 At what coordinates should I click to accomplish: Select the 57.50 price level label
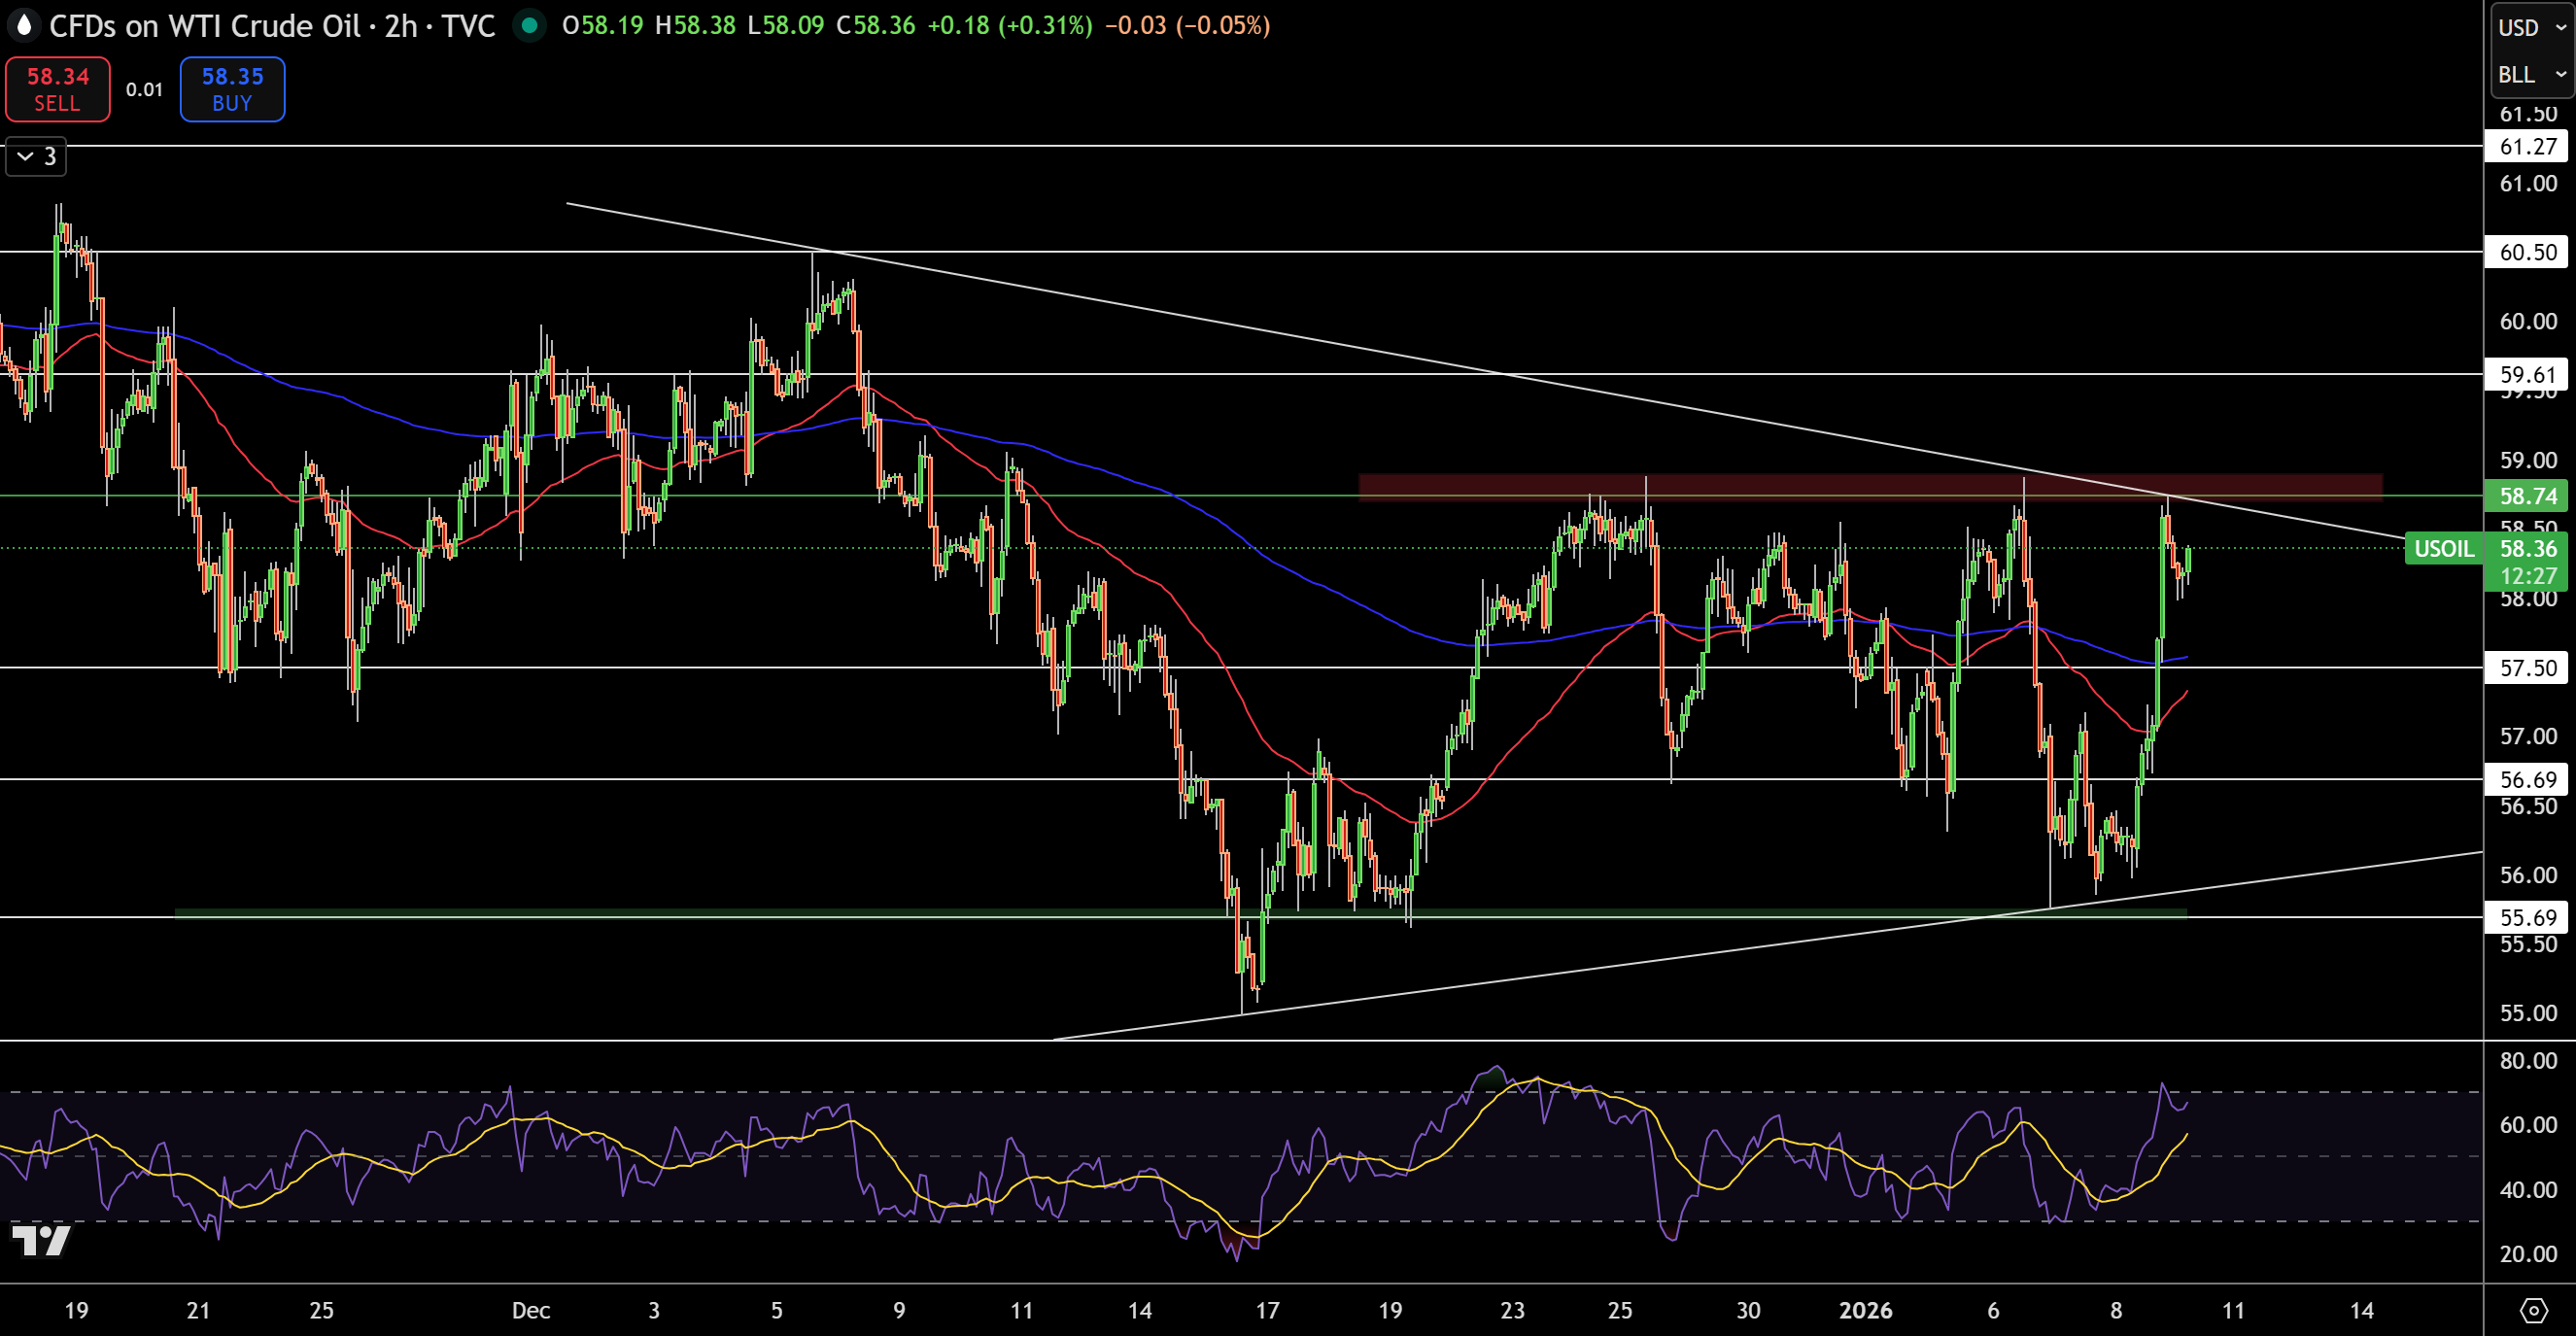coord(2527,668)
